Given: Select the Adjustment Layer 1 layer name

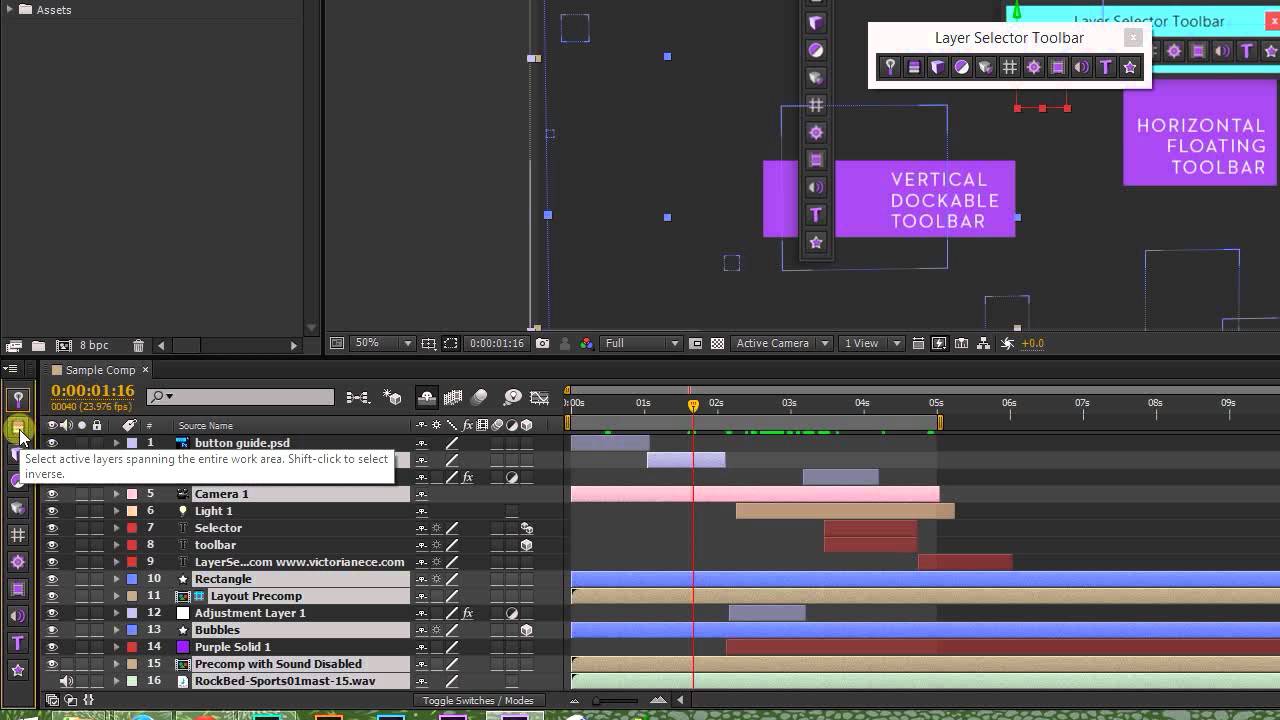Looking at the screenshot, I should click(250, 613).
